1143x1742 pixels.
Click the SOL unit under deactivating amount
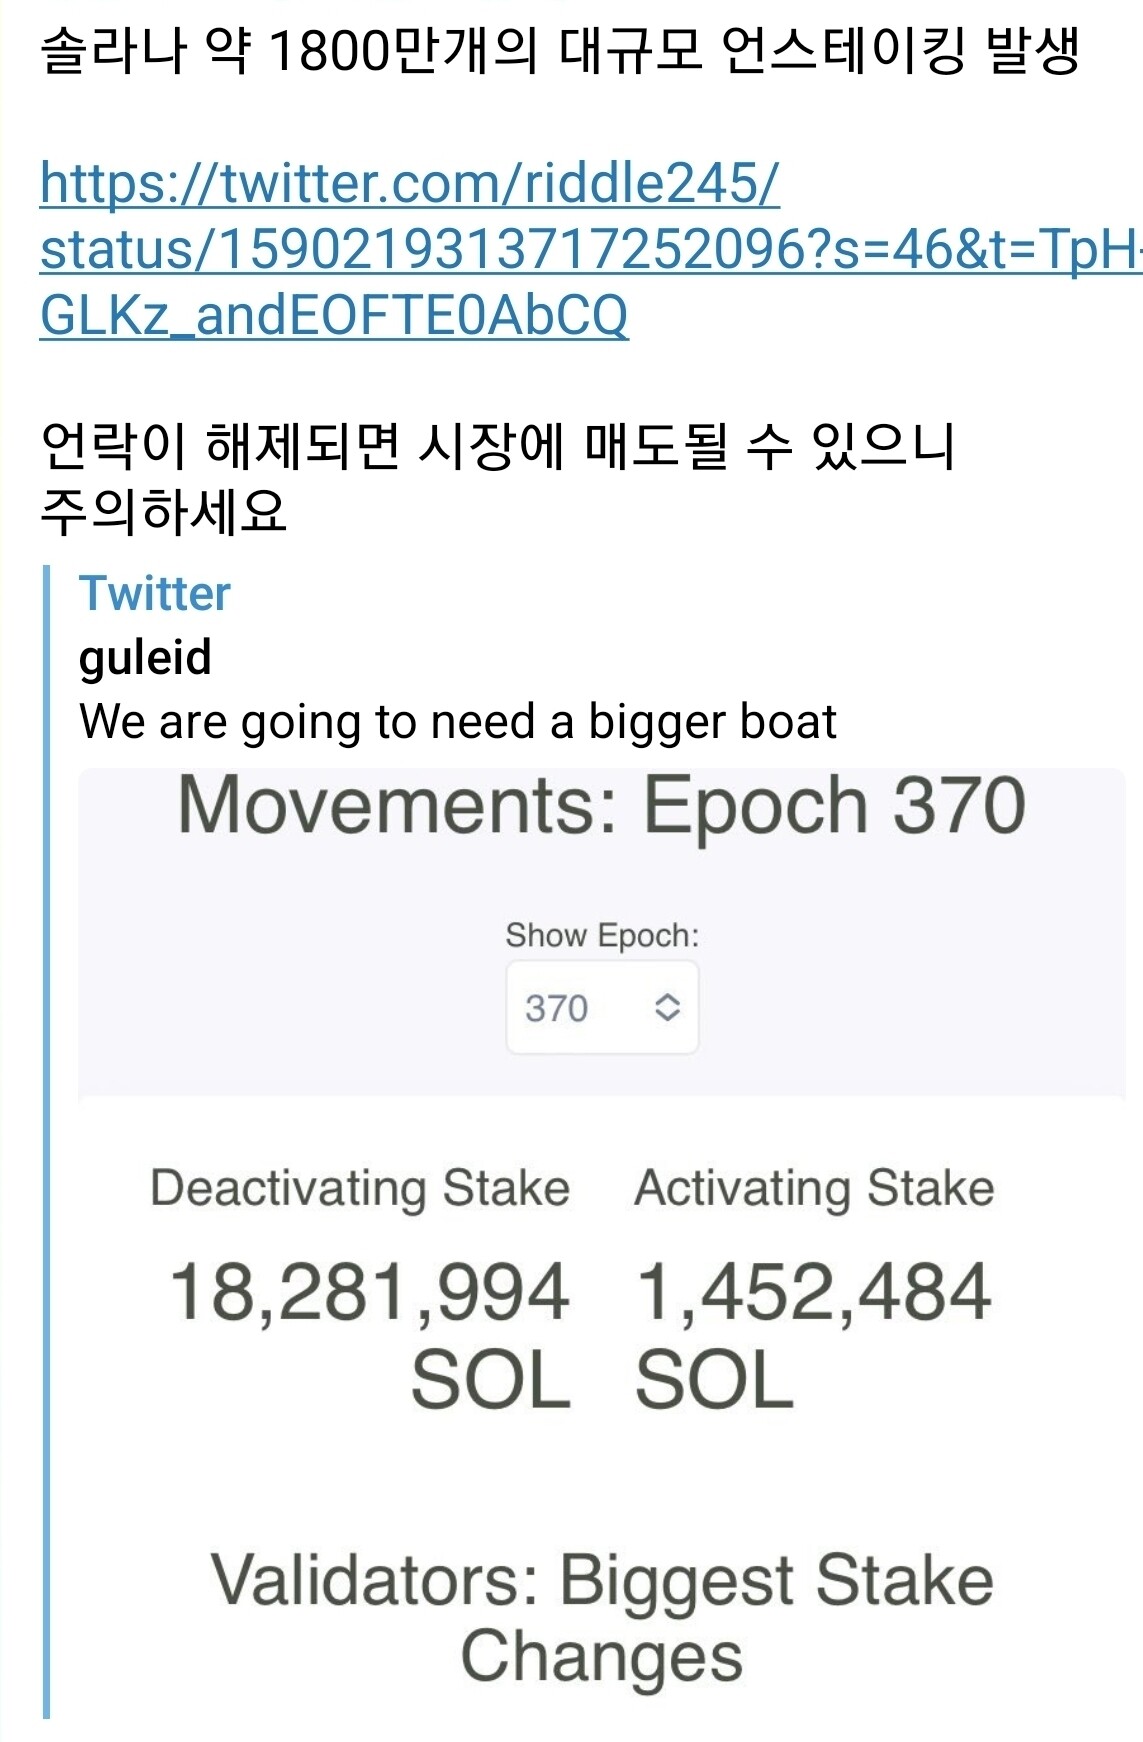click(x=490, y=1380)
